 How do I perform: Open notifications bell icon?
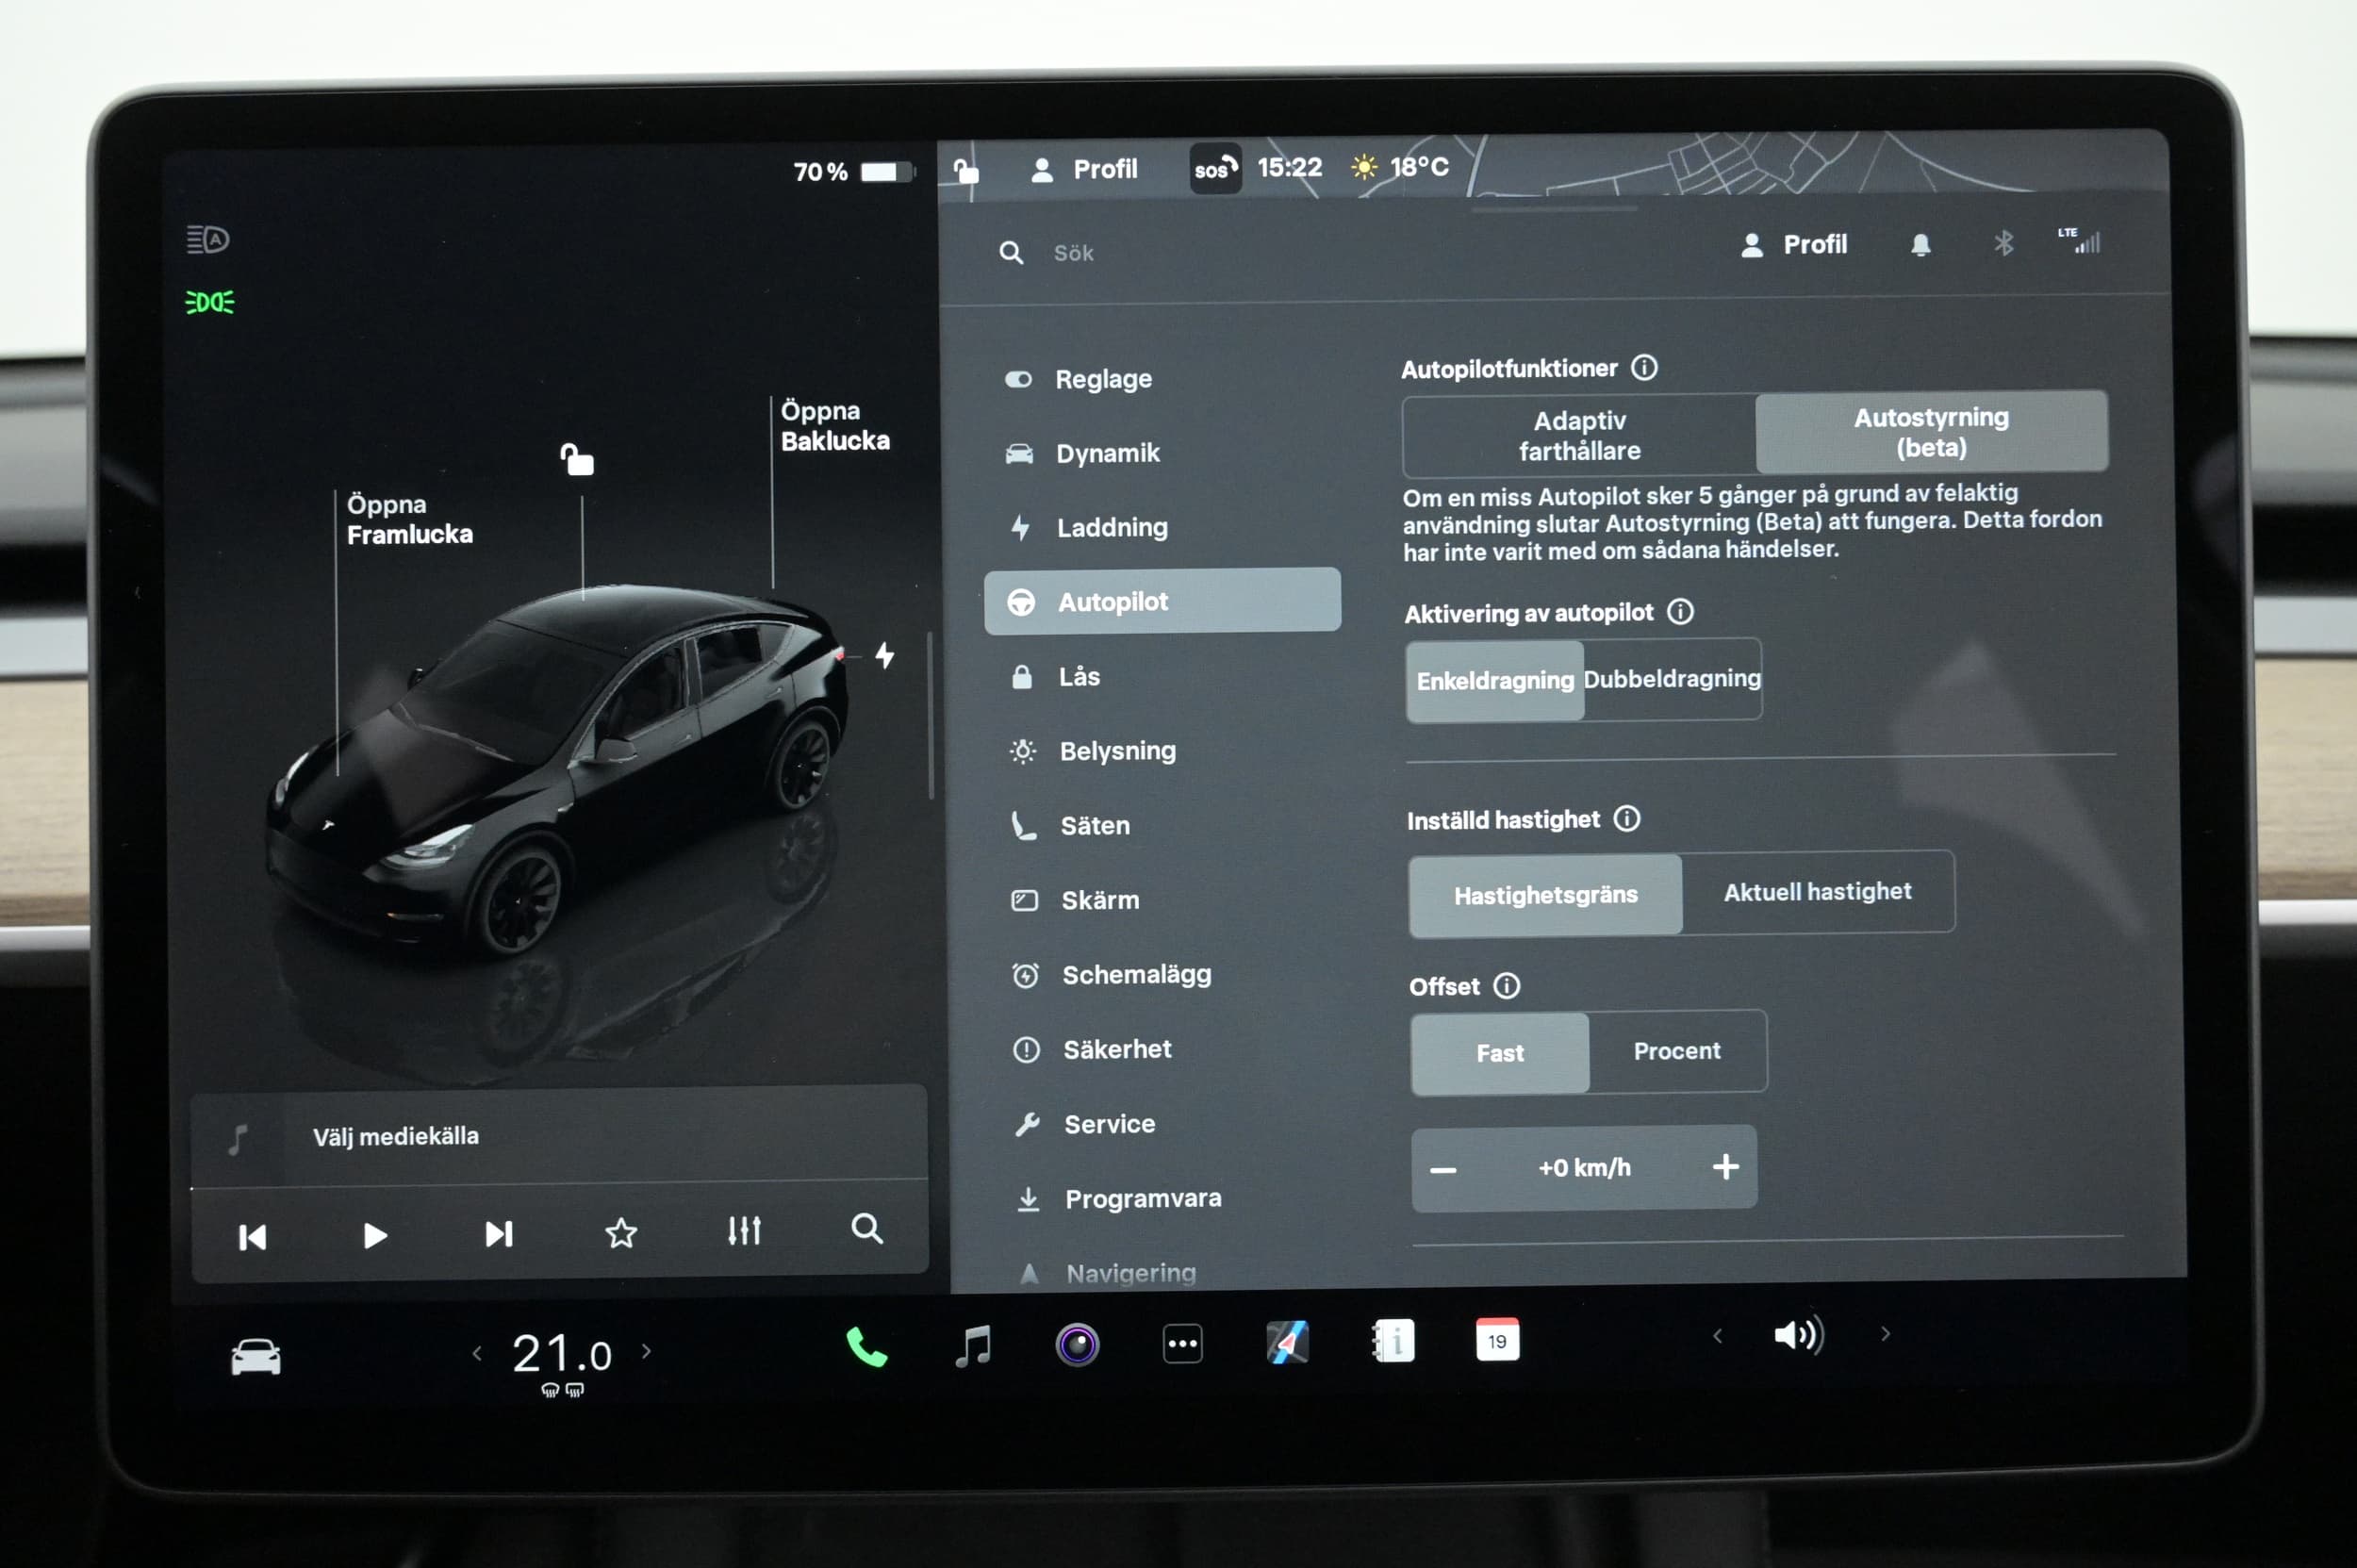click(1920, 245)
